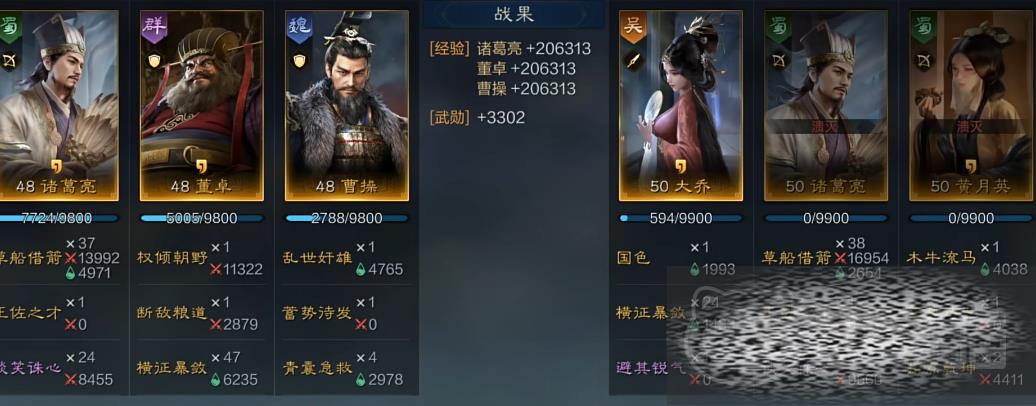Click the 国色 skill under 大乔
Image resolution: width=1036 pixels, height=406 pixels.
point(633,257)
